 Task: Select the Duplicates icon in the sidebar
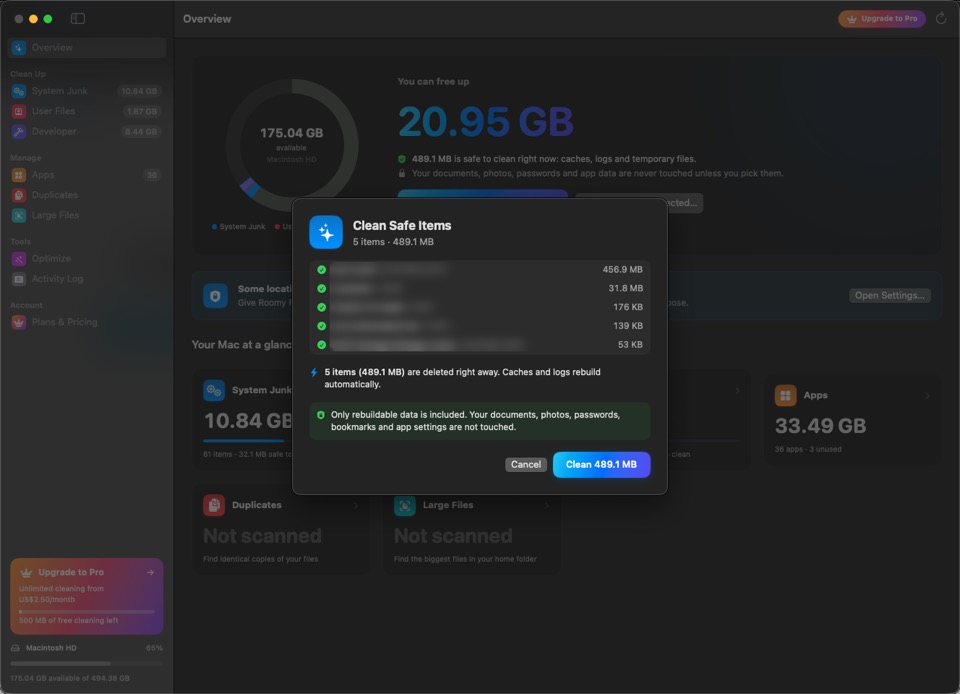19,195
